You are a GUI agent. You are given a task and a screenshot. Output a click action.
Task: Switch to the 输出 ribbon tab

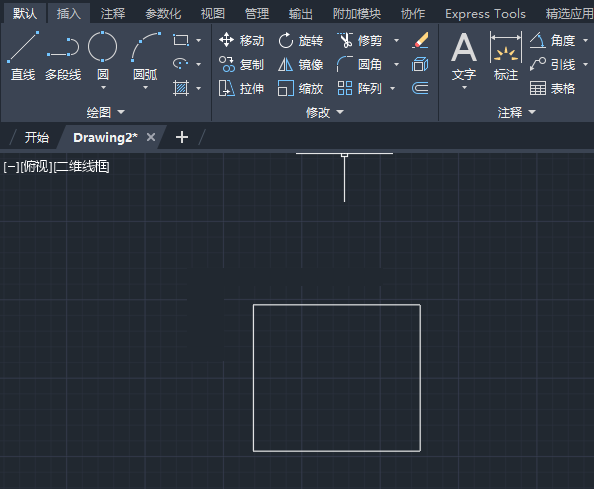coord(301,14)
